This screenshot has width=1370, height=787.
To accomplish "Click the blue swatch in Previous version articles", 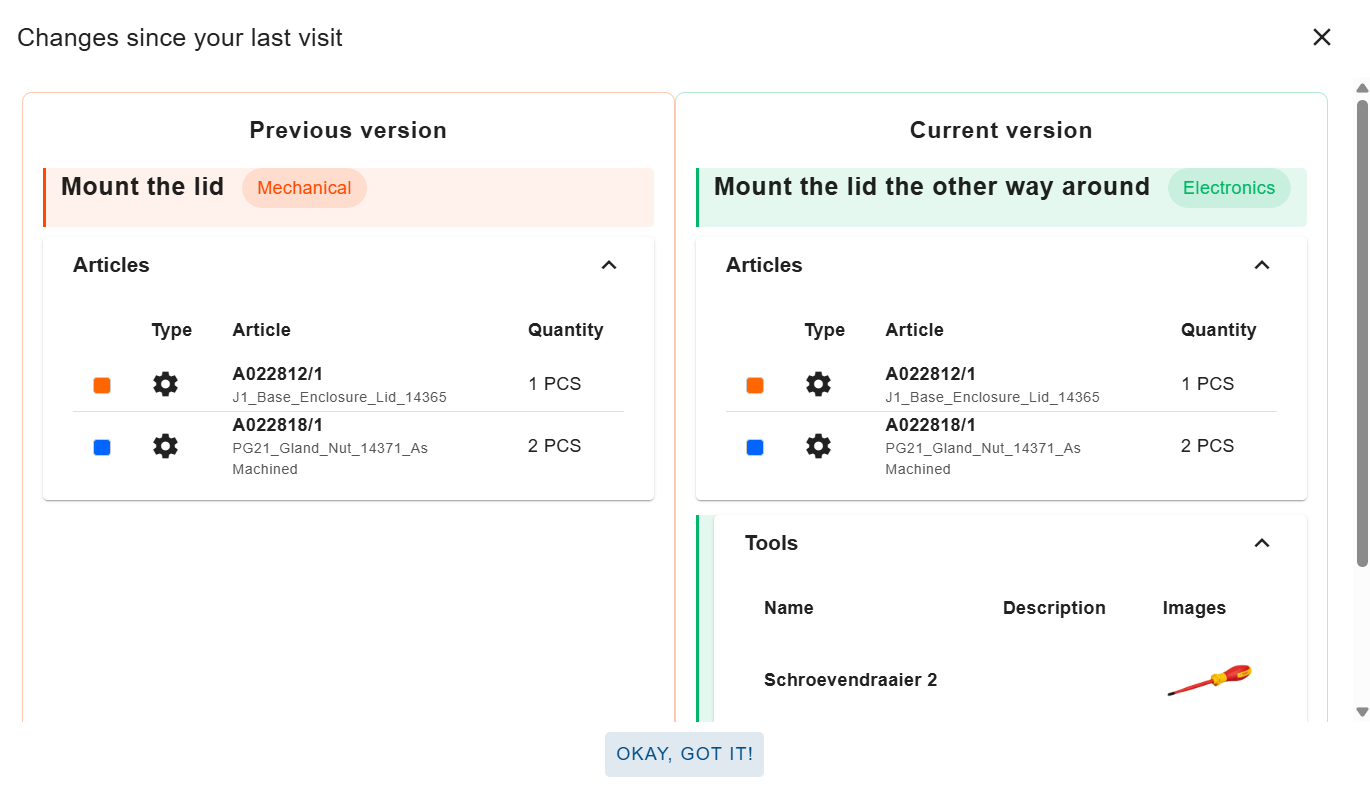I will pyautogui.click(x=102, y=447).
